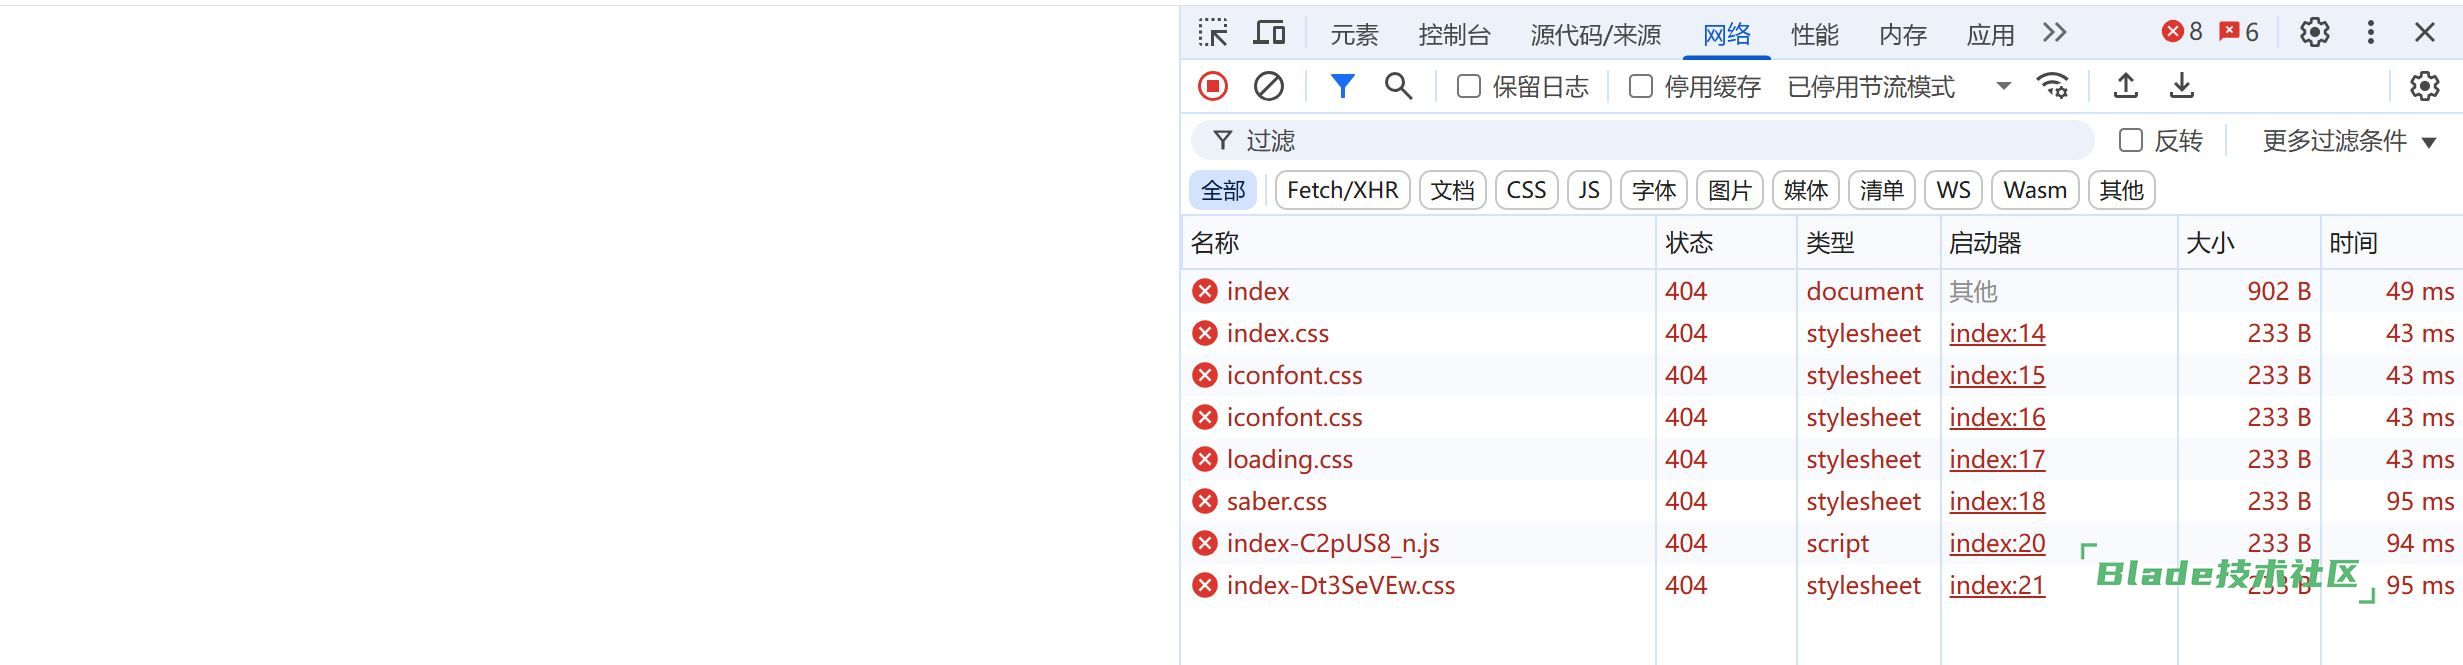Filter by 清单 type
The height and width of the screenshot is (665, 2463).
(x=1882, y=190)
